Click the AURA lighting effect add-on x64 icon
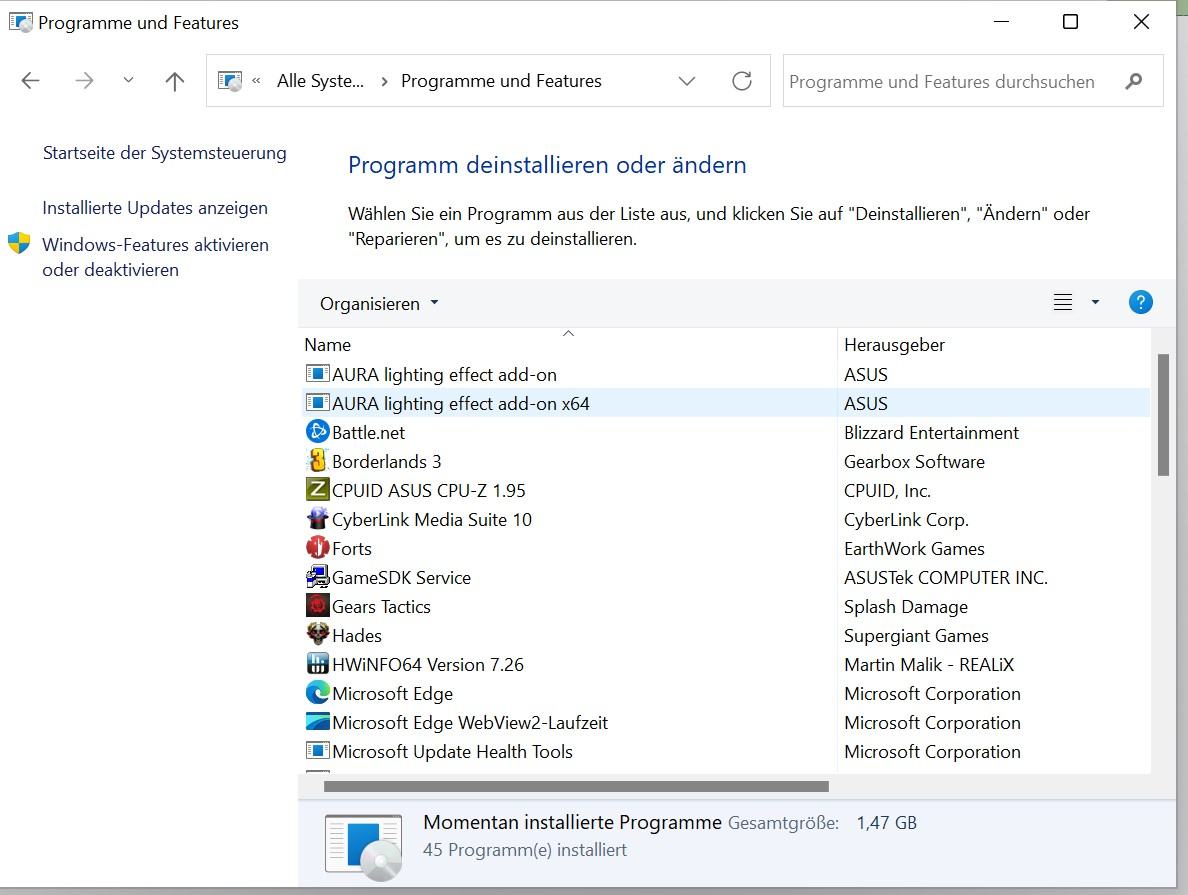Image resolution: width=1188 pixels, height=895 pixels. (x=317, y=402)
